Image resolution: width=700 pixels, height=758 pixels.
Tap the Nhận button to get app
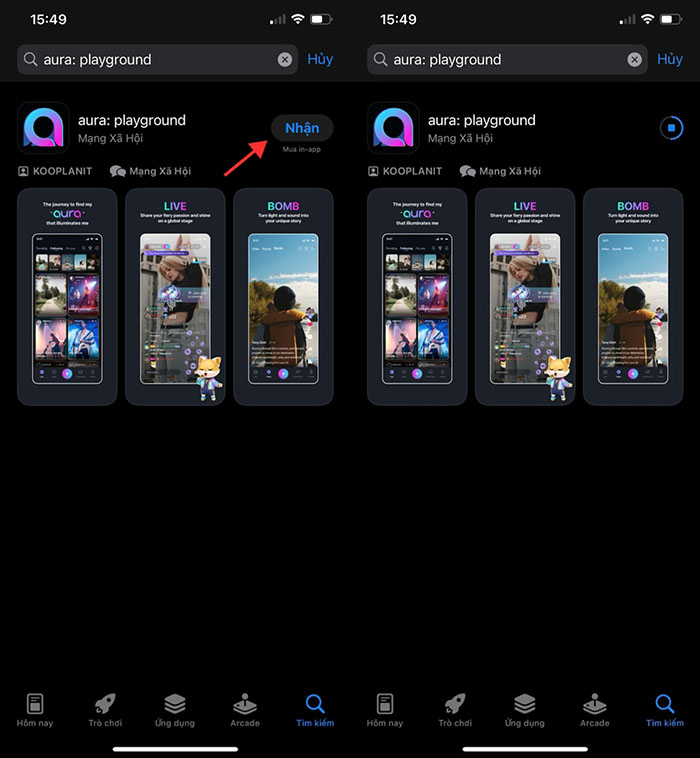(301, 128)
